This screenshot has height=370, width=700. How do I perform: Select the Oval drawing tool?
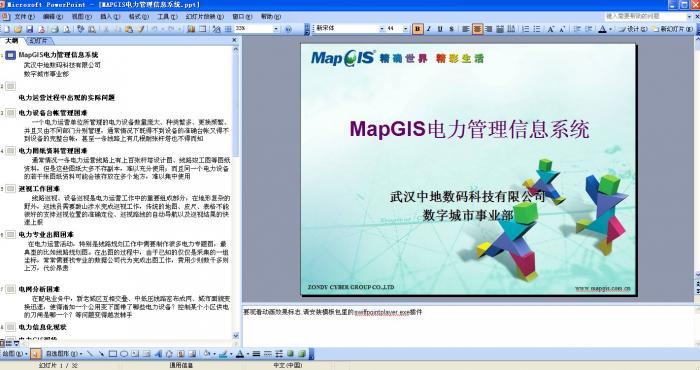[x=124, y=354]
